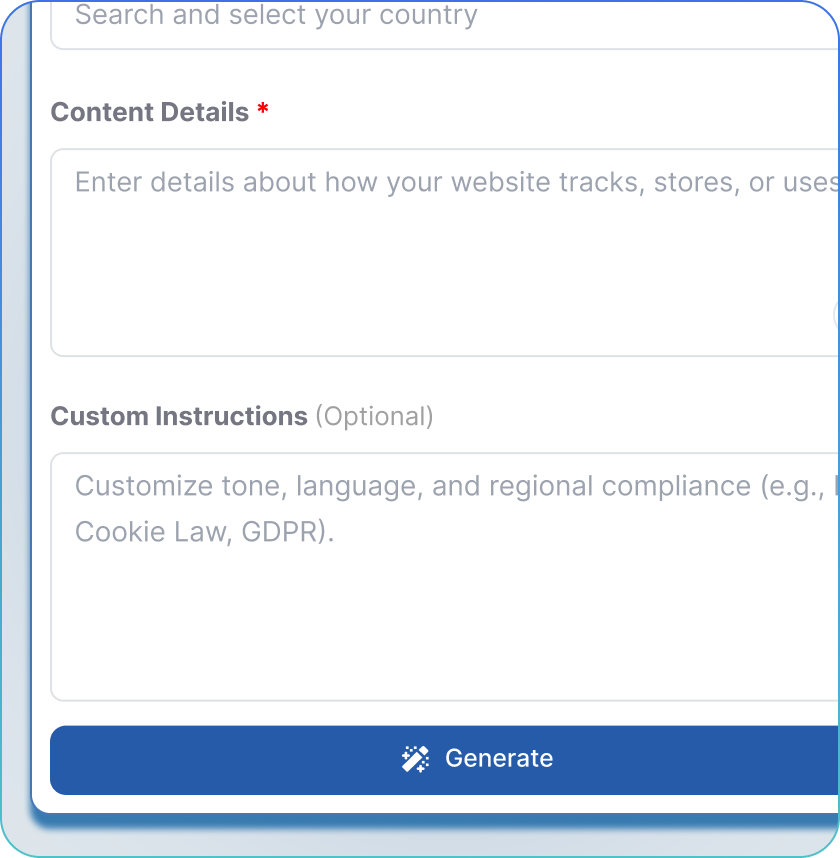Viewport: 840px width, 858px height.
Task: Click the Content Details heading
Action: 150,111
